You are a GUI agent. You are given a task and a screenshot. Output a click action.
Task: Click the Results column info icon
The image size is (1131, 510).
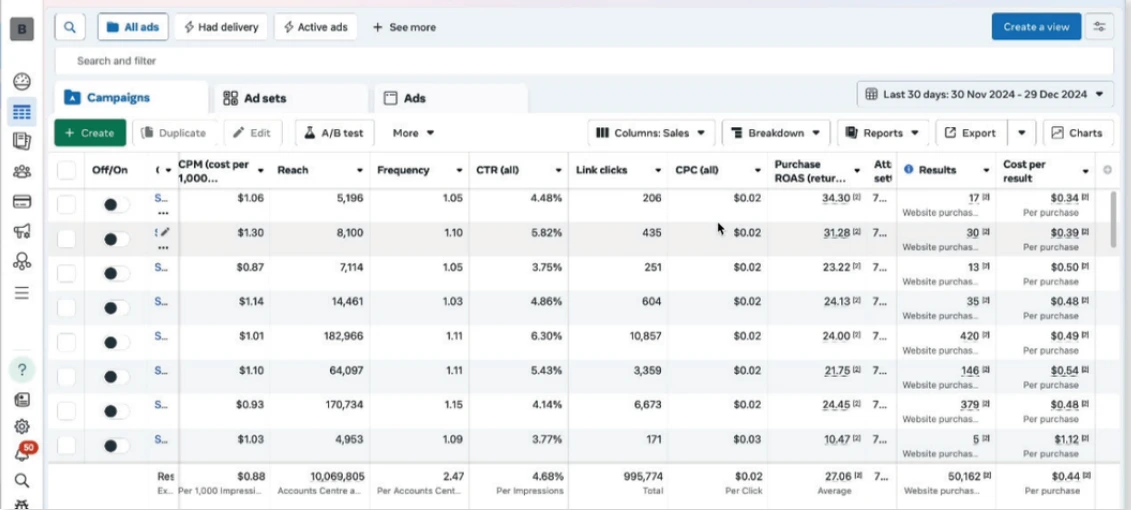908,170
